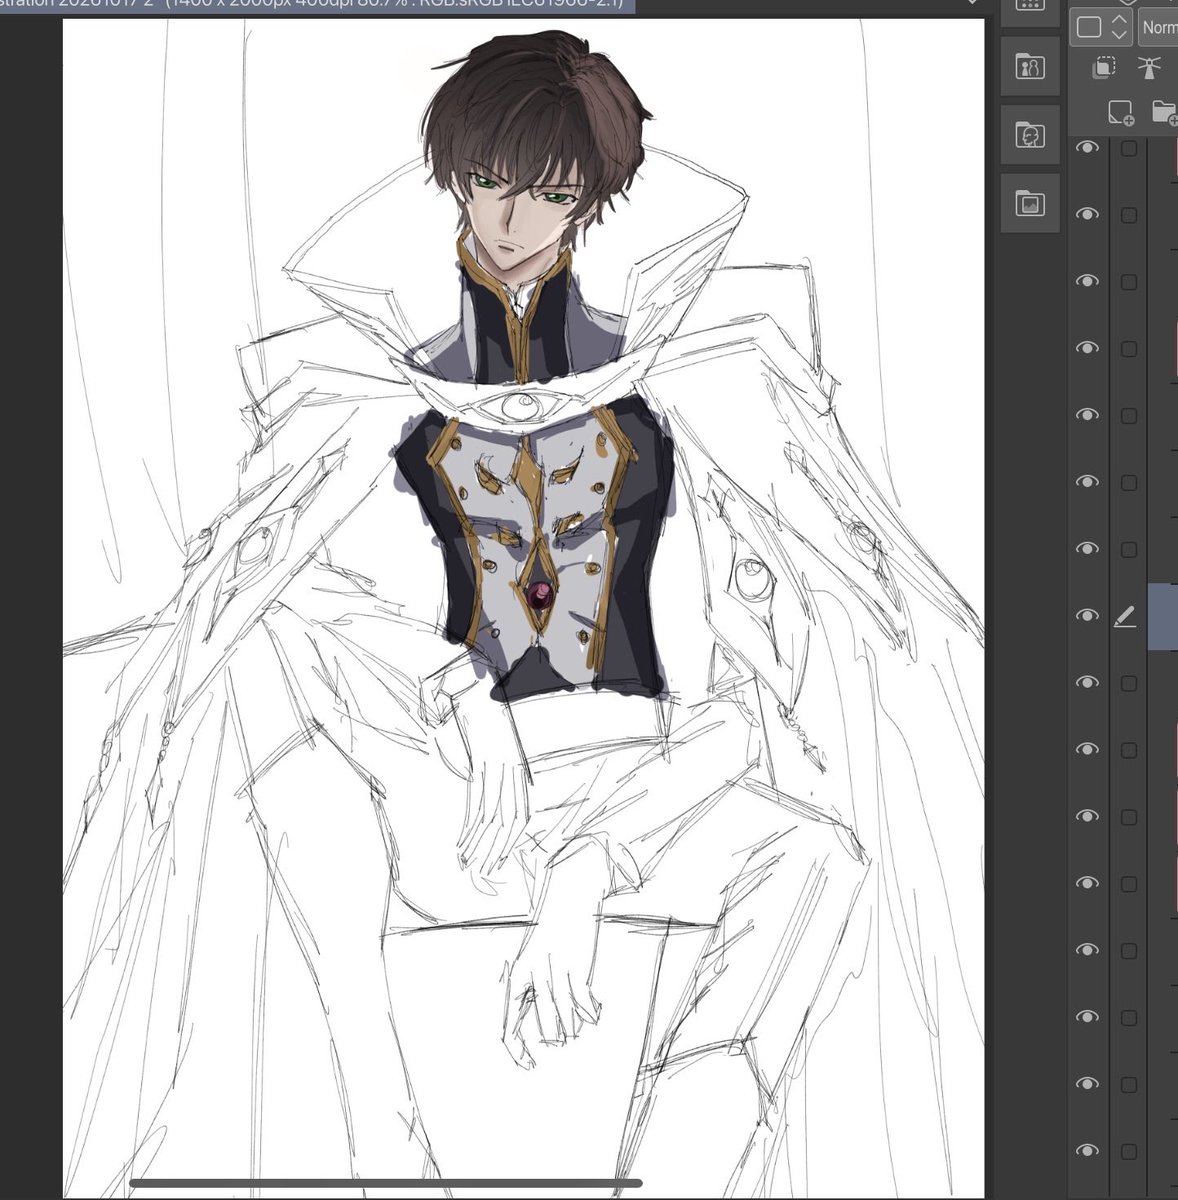Click the New Layer Folder icon
The width and height of the screenshot is (1178, 1200).
click(x=1164, y=112)
